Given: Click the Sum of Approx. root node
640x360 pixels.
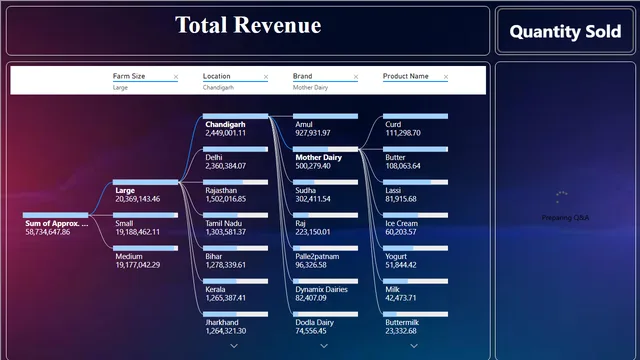Looking at the screenshot, I should point(56,224).
